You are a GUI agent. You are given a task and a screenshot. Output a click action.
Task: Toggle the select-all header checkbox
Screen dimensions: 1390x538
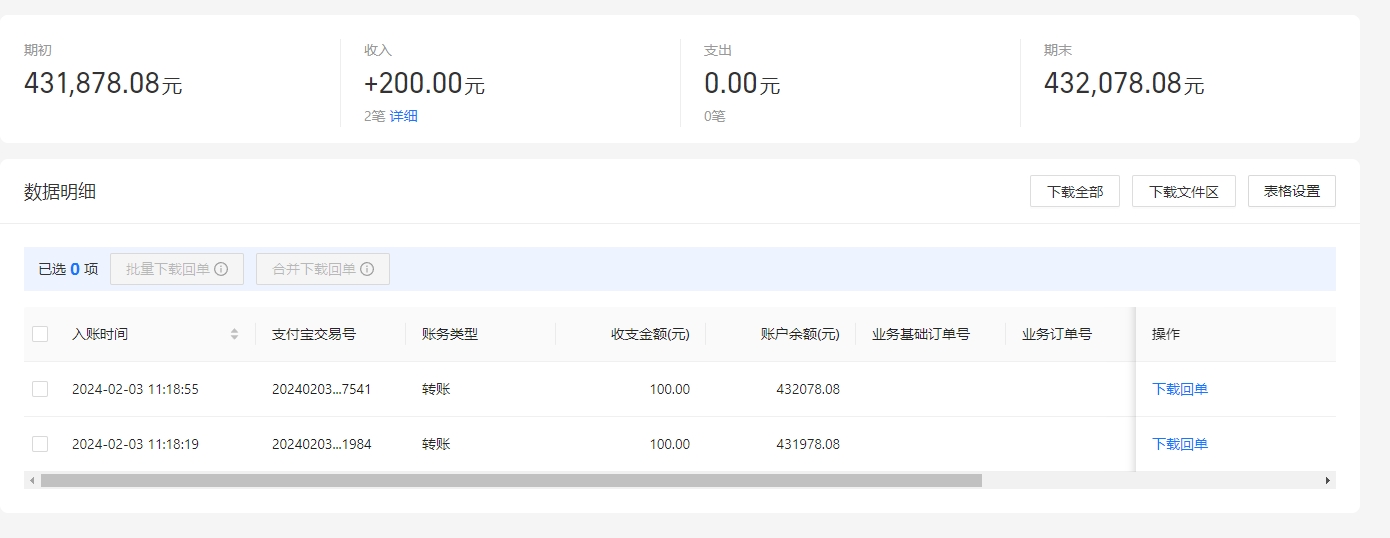click(x=40, y=334)
